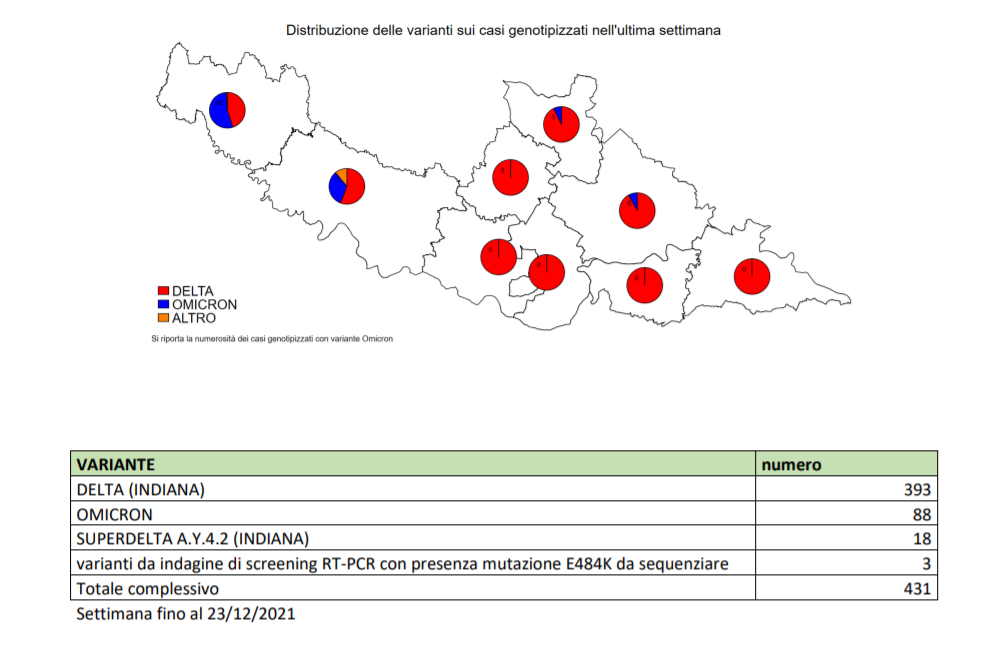Click the E484K mutation screening row text
Screen dimensions: 988x661
(x=402, y=564)
